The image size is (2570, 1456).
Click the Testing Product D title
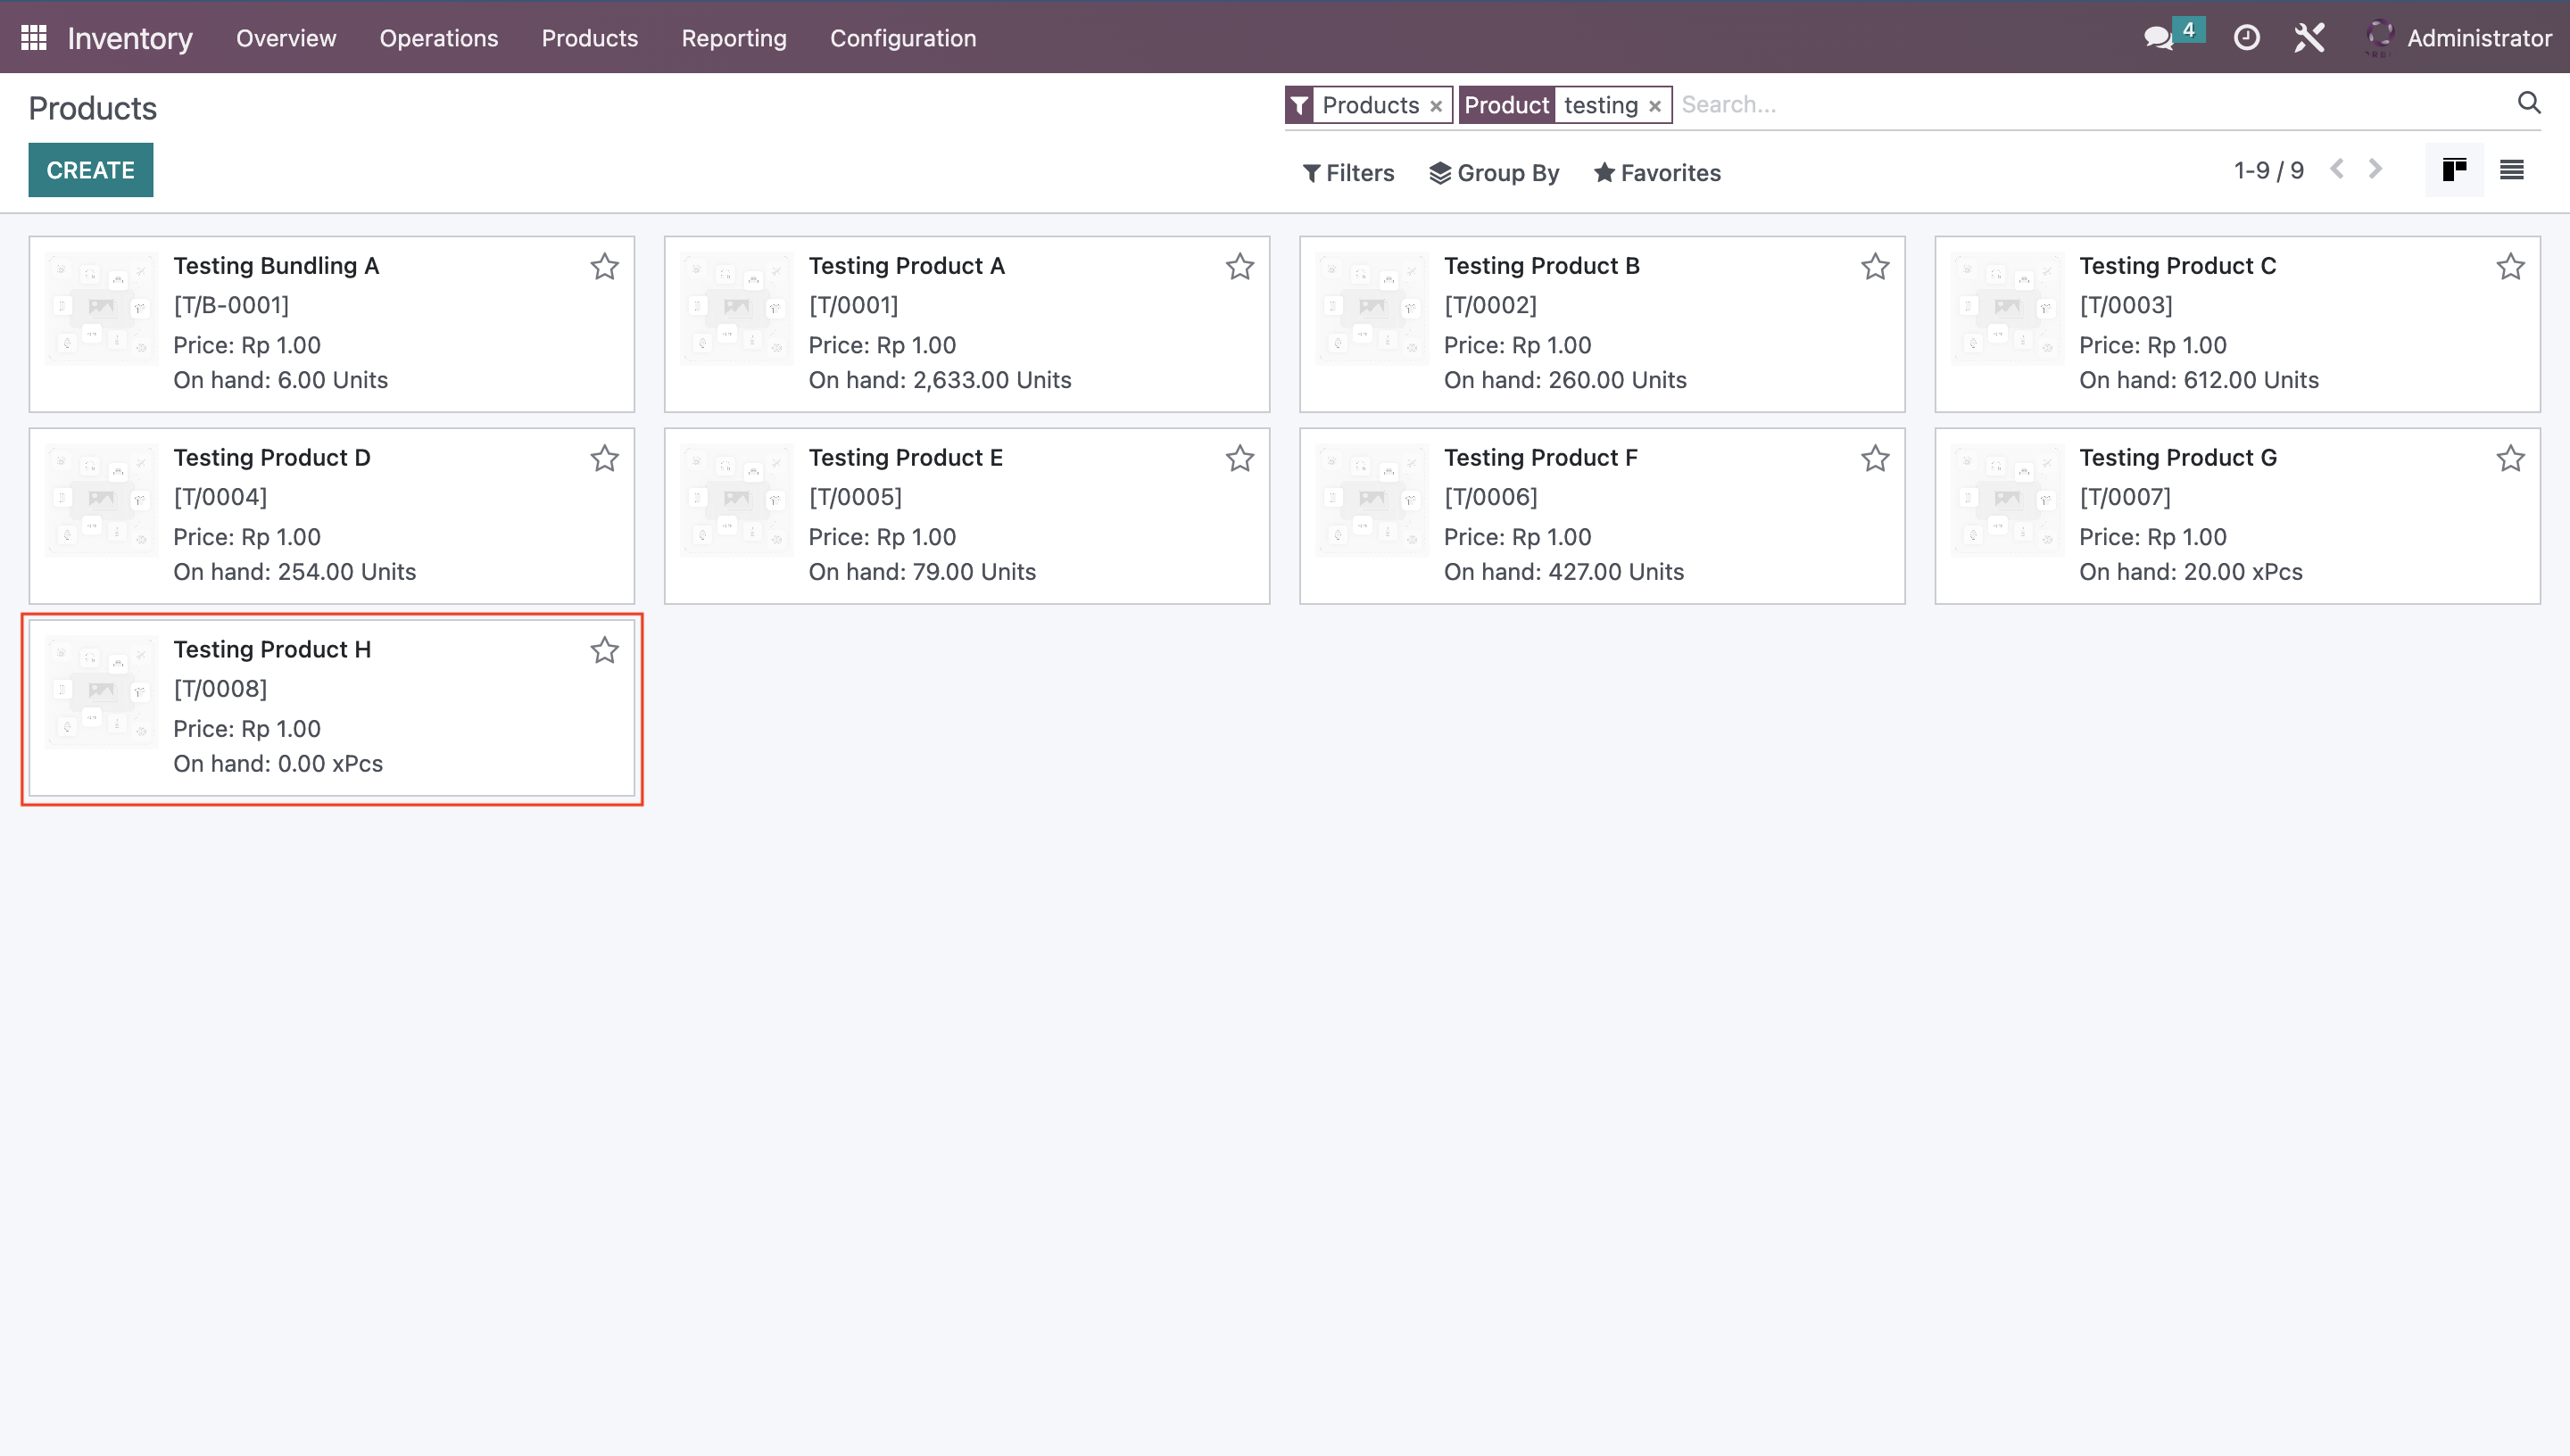(x=272, y=457)
